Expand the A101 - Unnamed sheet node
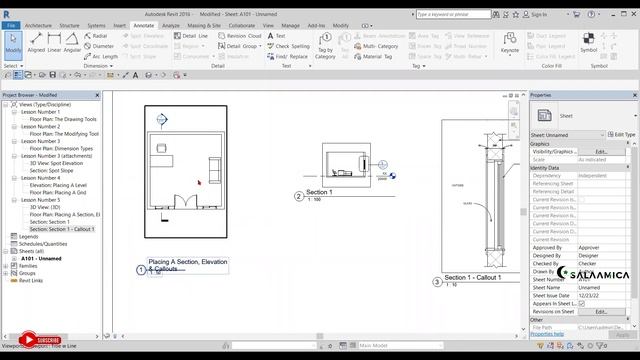The height and width of the screenshot is (360, 640). 14,259
